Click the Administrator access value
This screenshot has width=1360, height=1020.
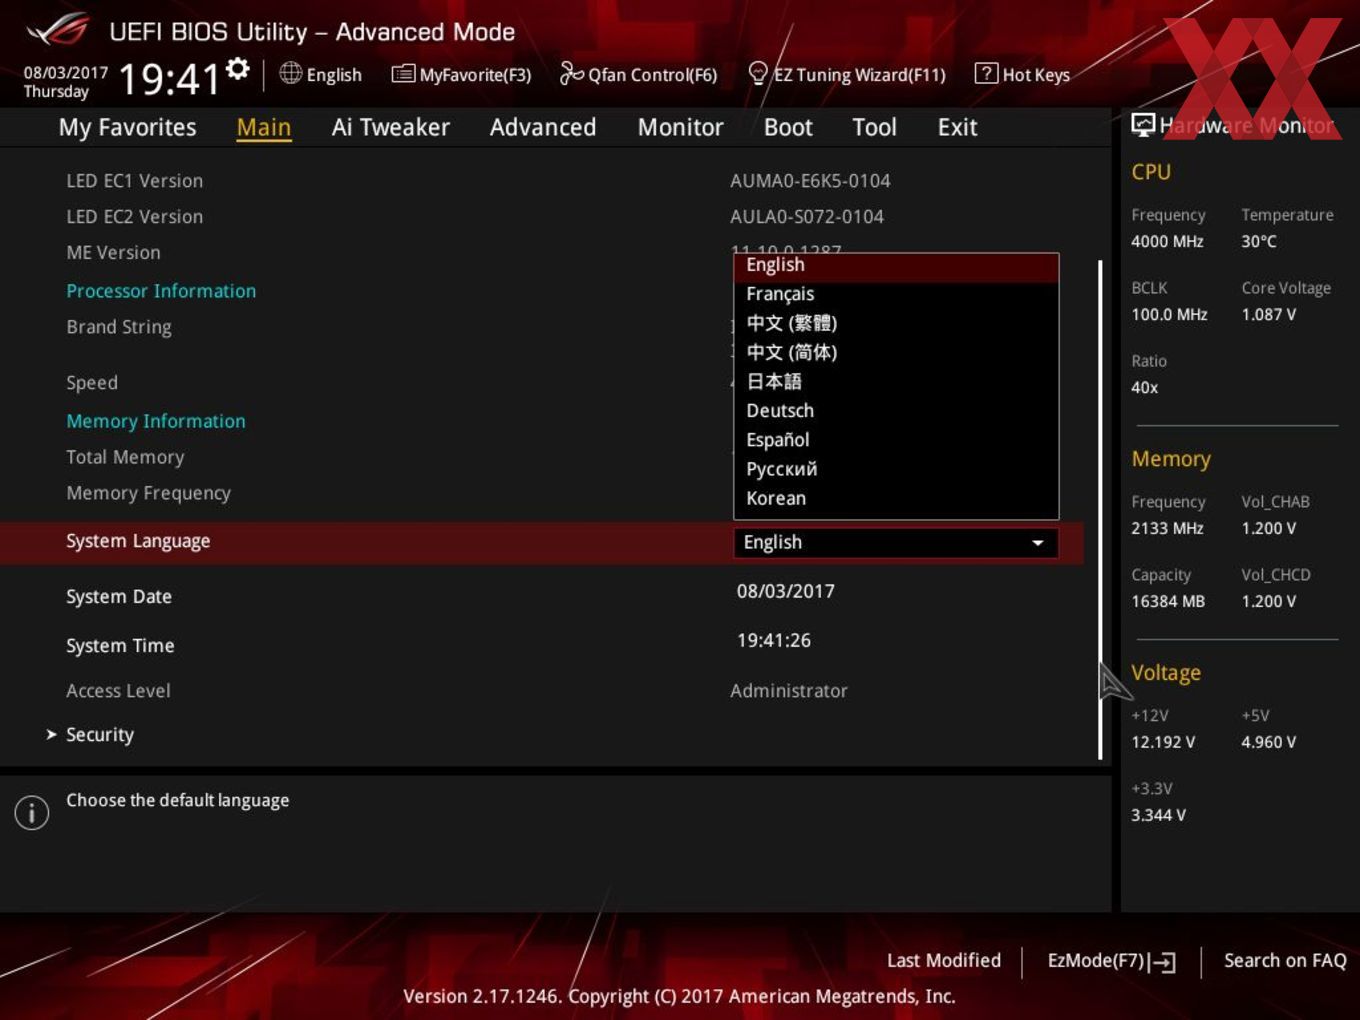pos(789,690)
